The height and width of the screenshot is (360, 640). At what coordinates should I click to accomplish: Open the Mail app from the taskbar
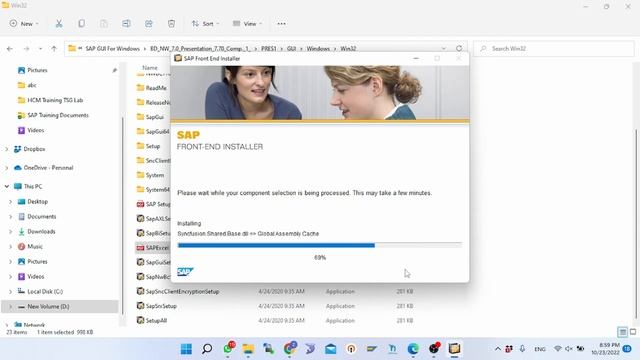[x=331, y=349]
